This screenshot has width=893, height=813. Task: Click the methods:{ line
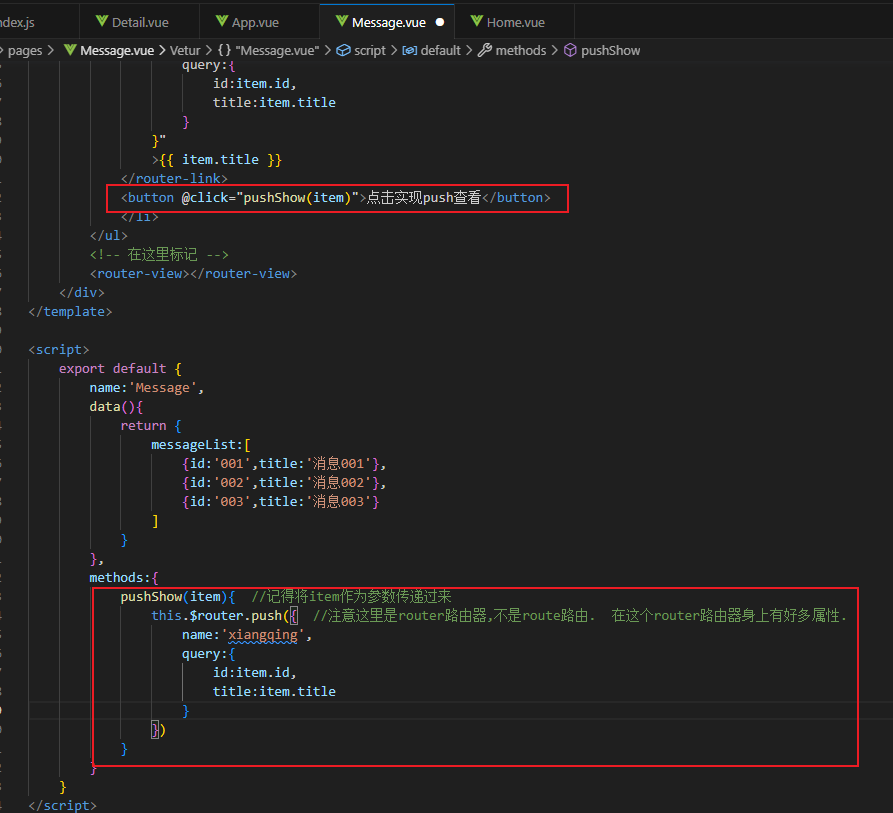click(124, 578)
